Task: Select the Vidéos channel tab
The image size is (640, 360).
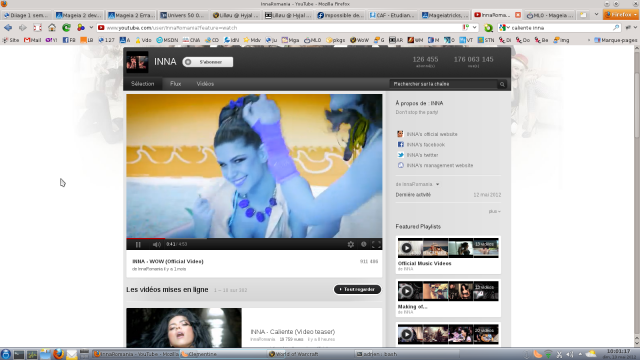Action: click(x=205, y=84)
